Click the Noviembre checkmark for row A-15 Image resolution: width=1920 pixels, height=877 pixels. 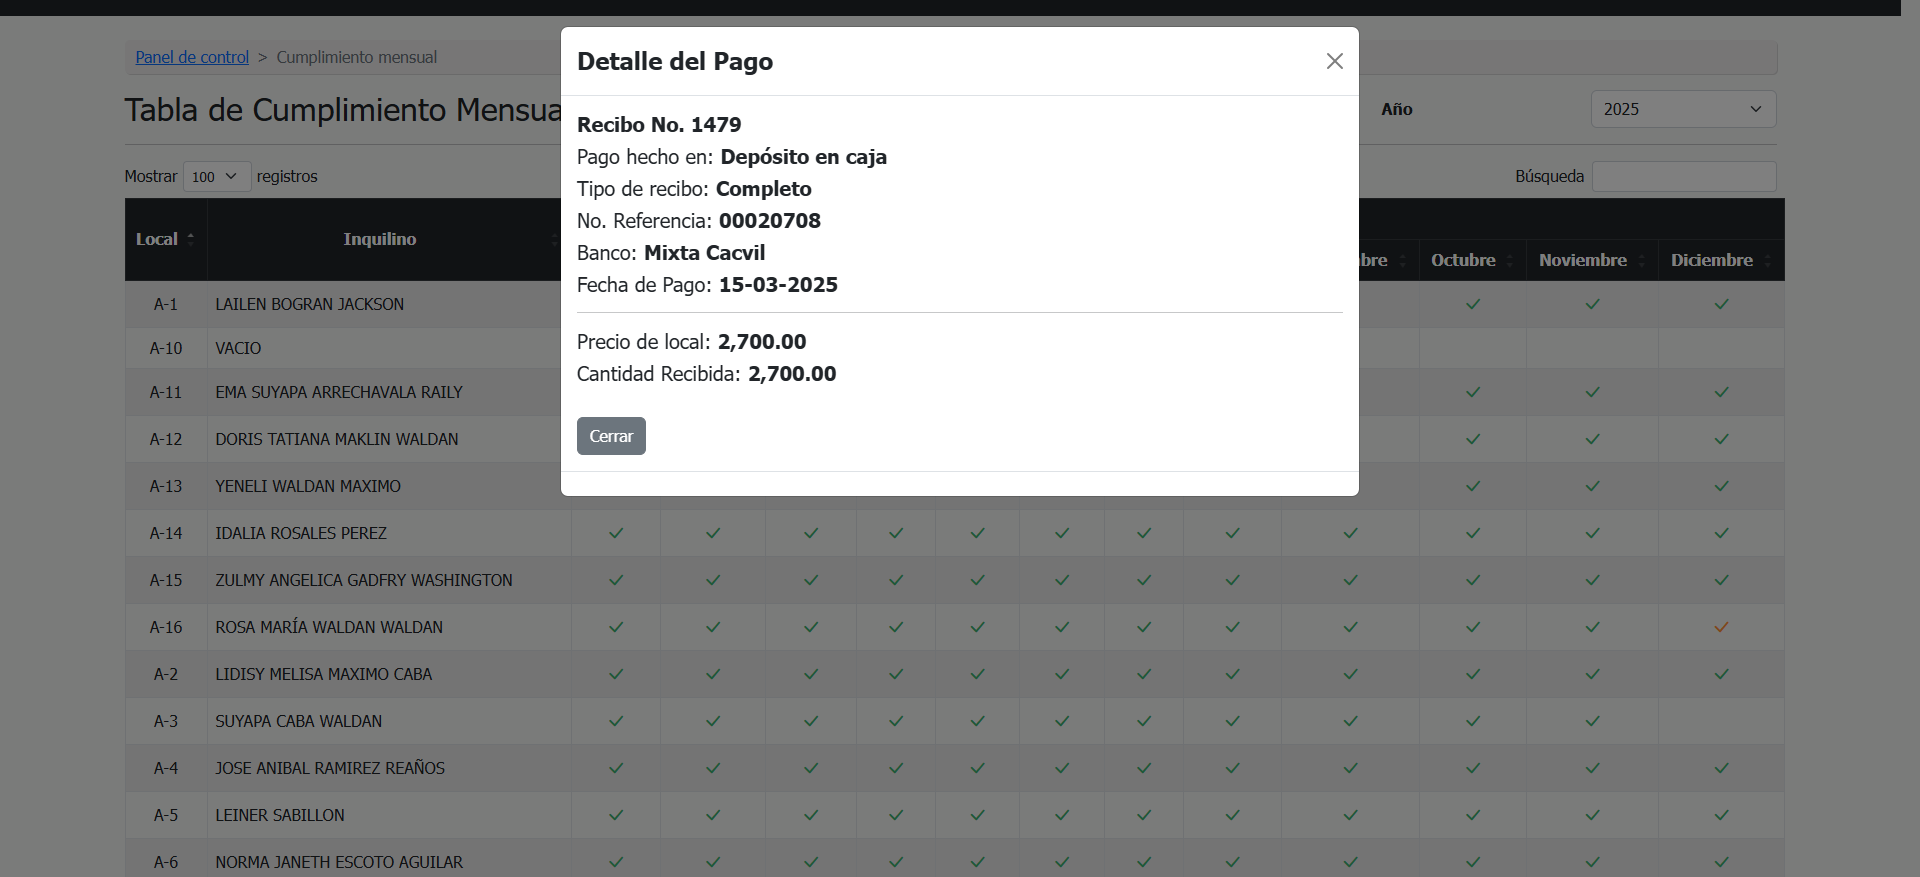tap(1592, 581)
